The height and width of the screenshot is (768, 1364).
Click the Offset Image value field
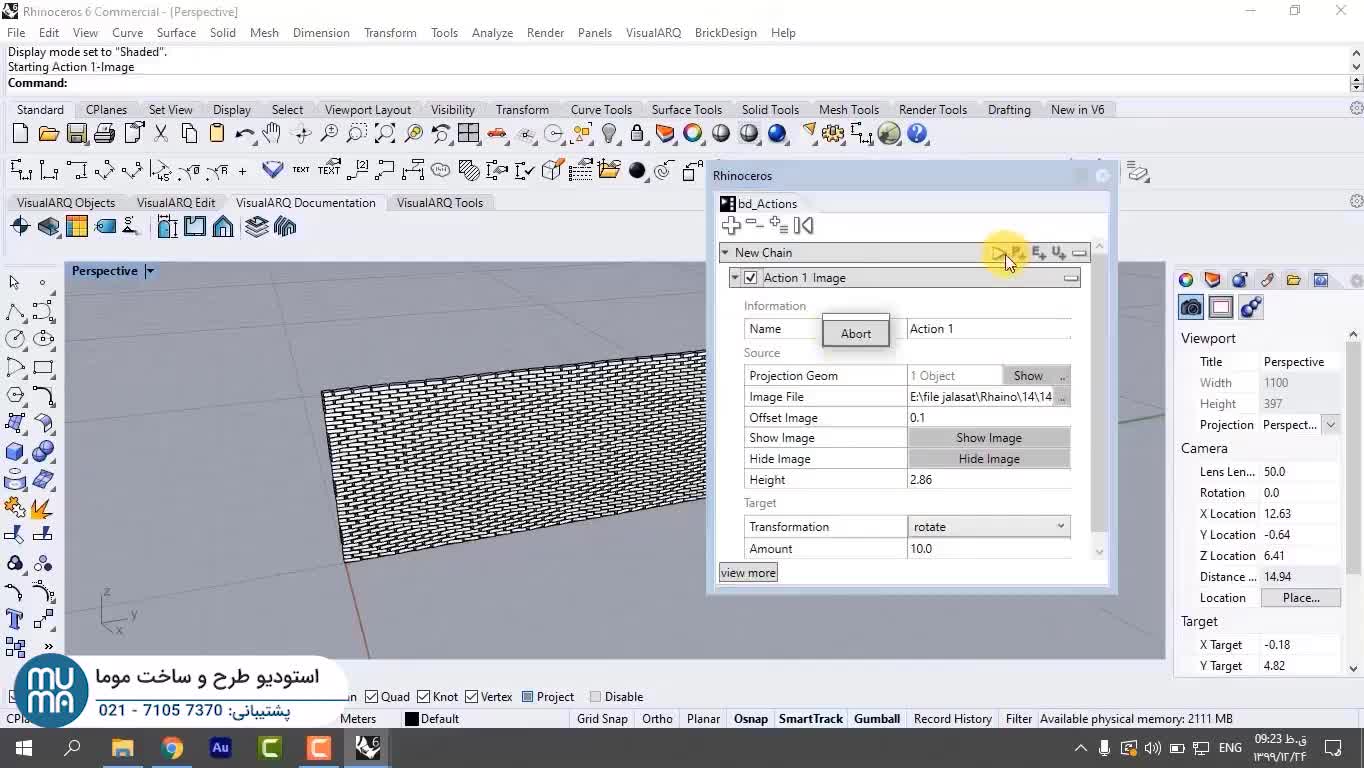[x=988, y=418]
